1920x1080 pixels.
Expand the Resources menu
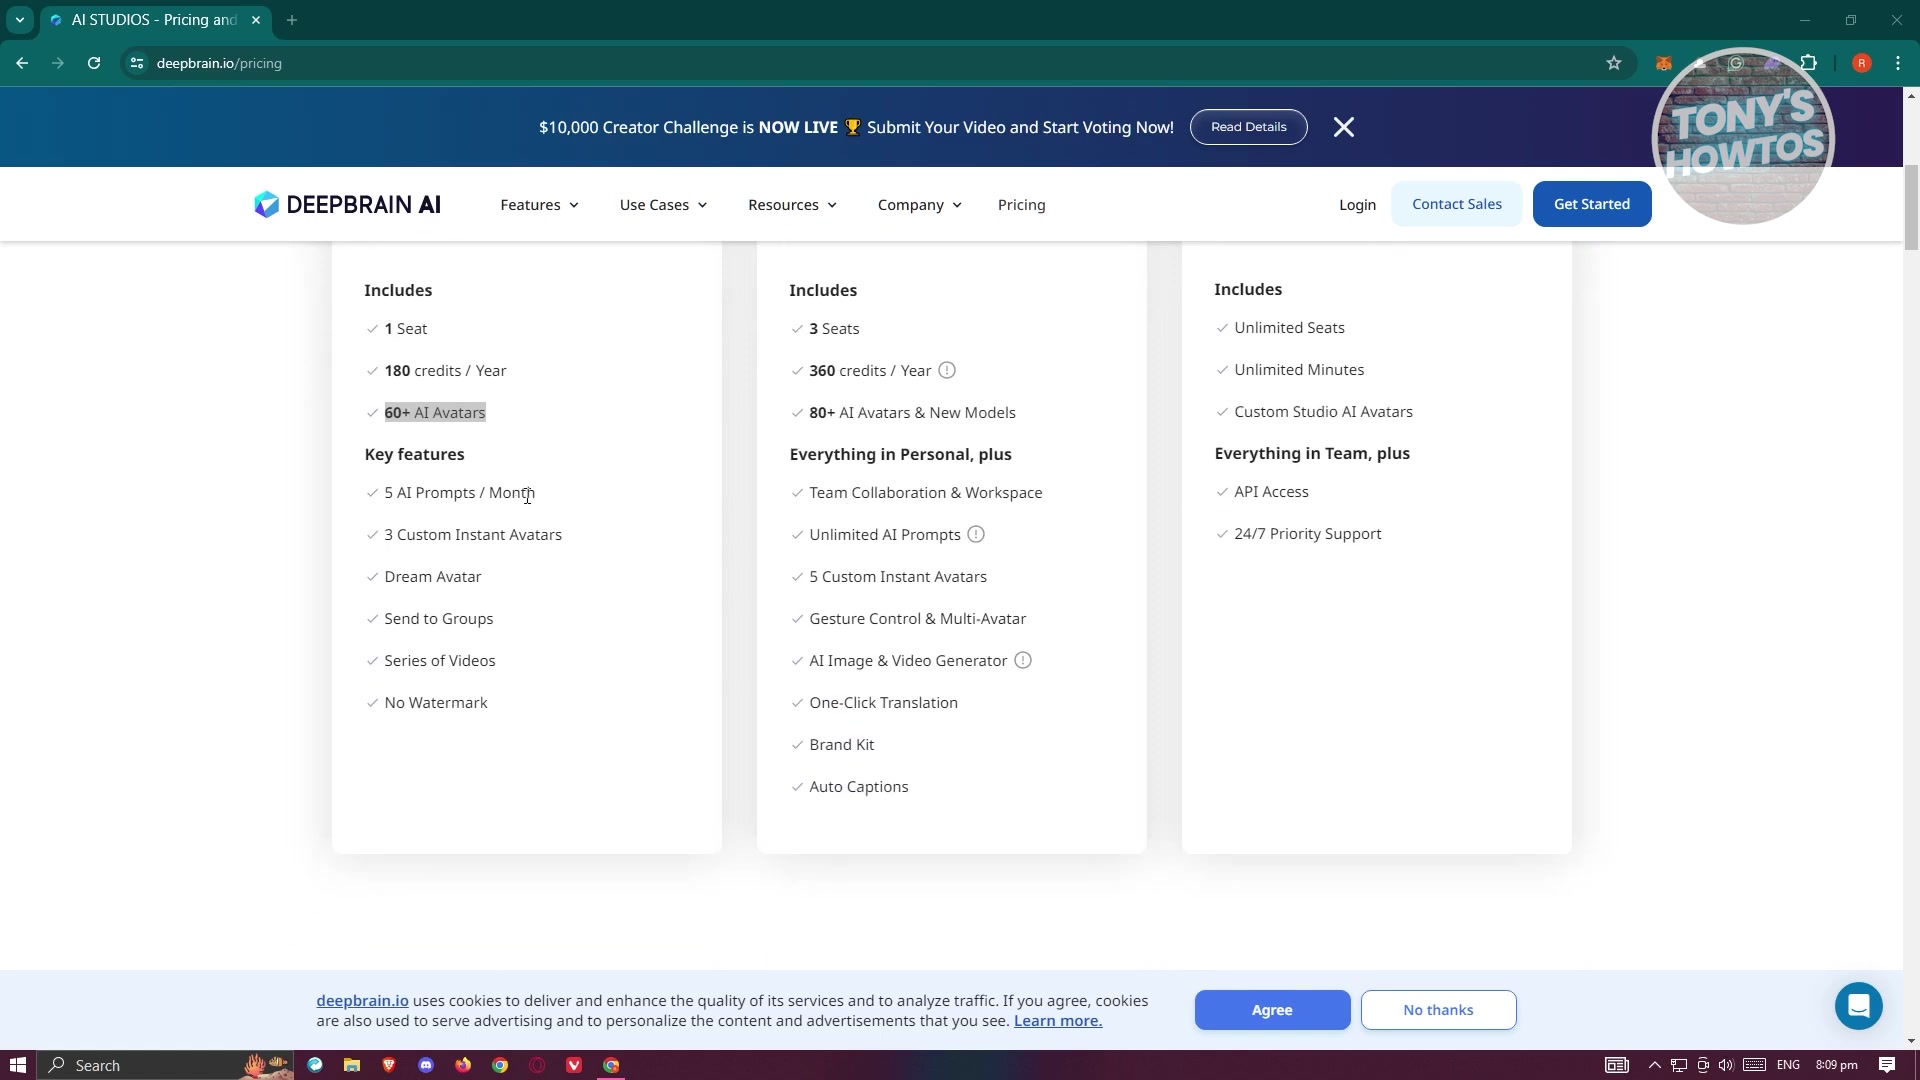[x=792, y=205]
